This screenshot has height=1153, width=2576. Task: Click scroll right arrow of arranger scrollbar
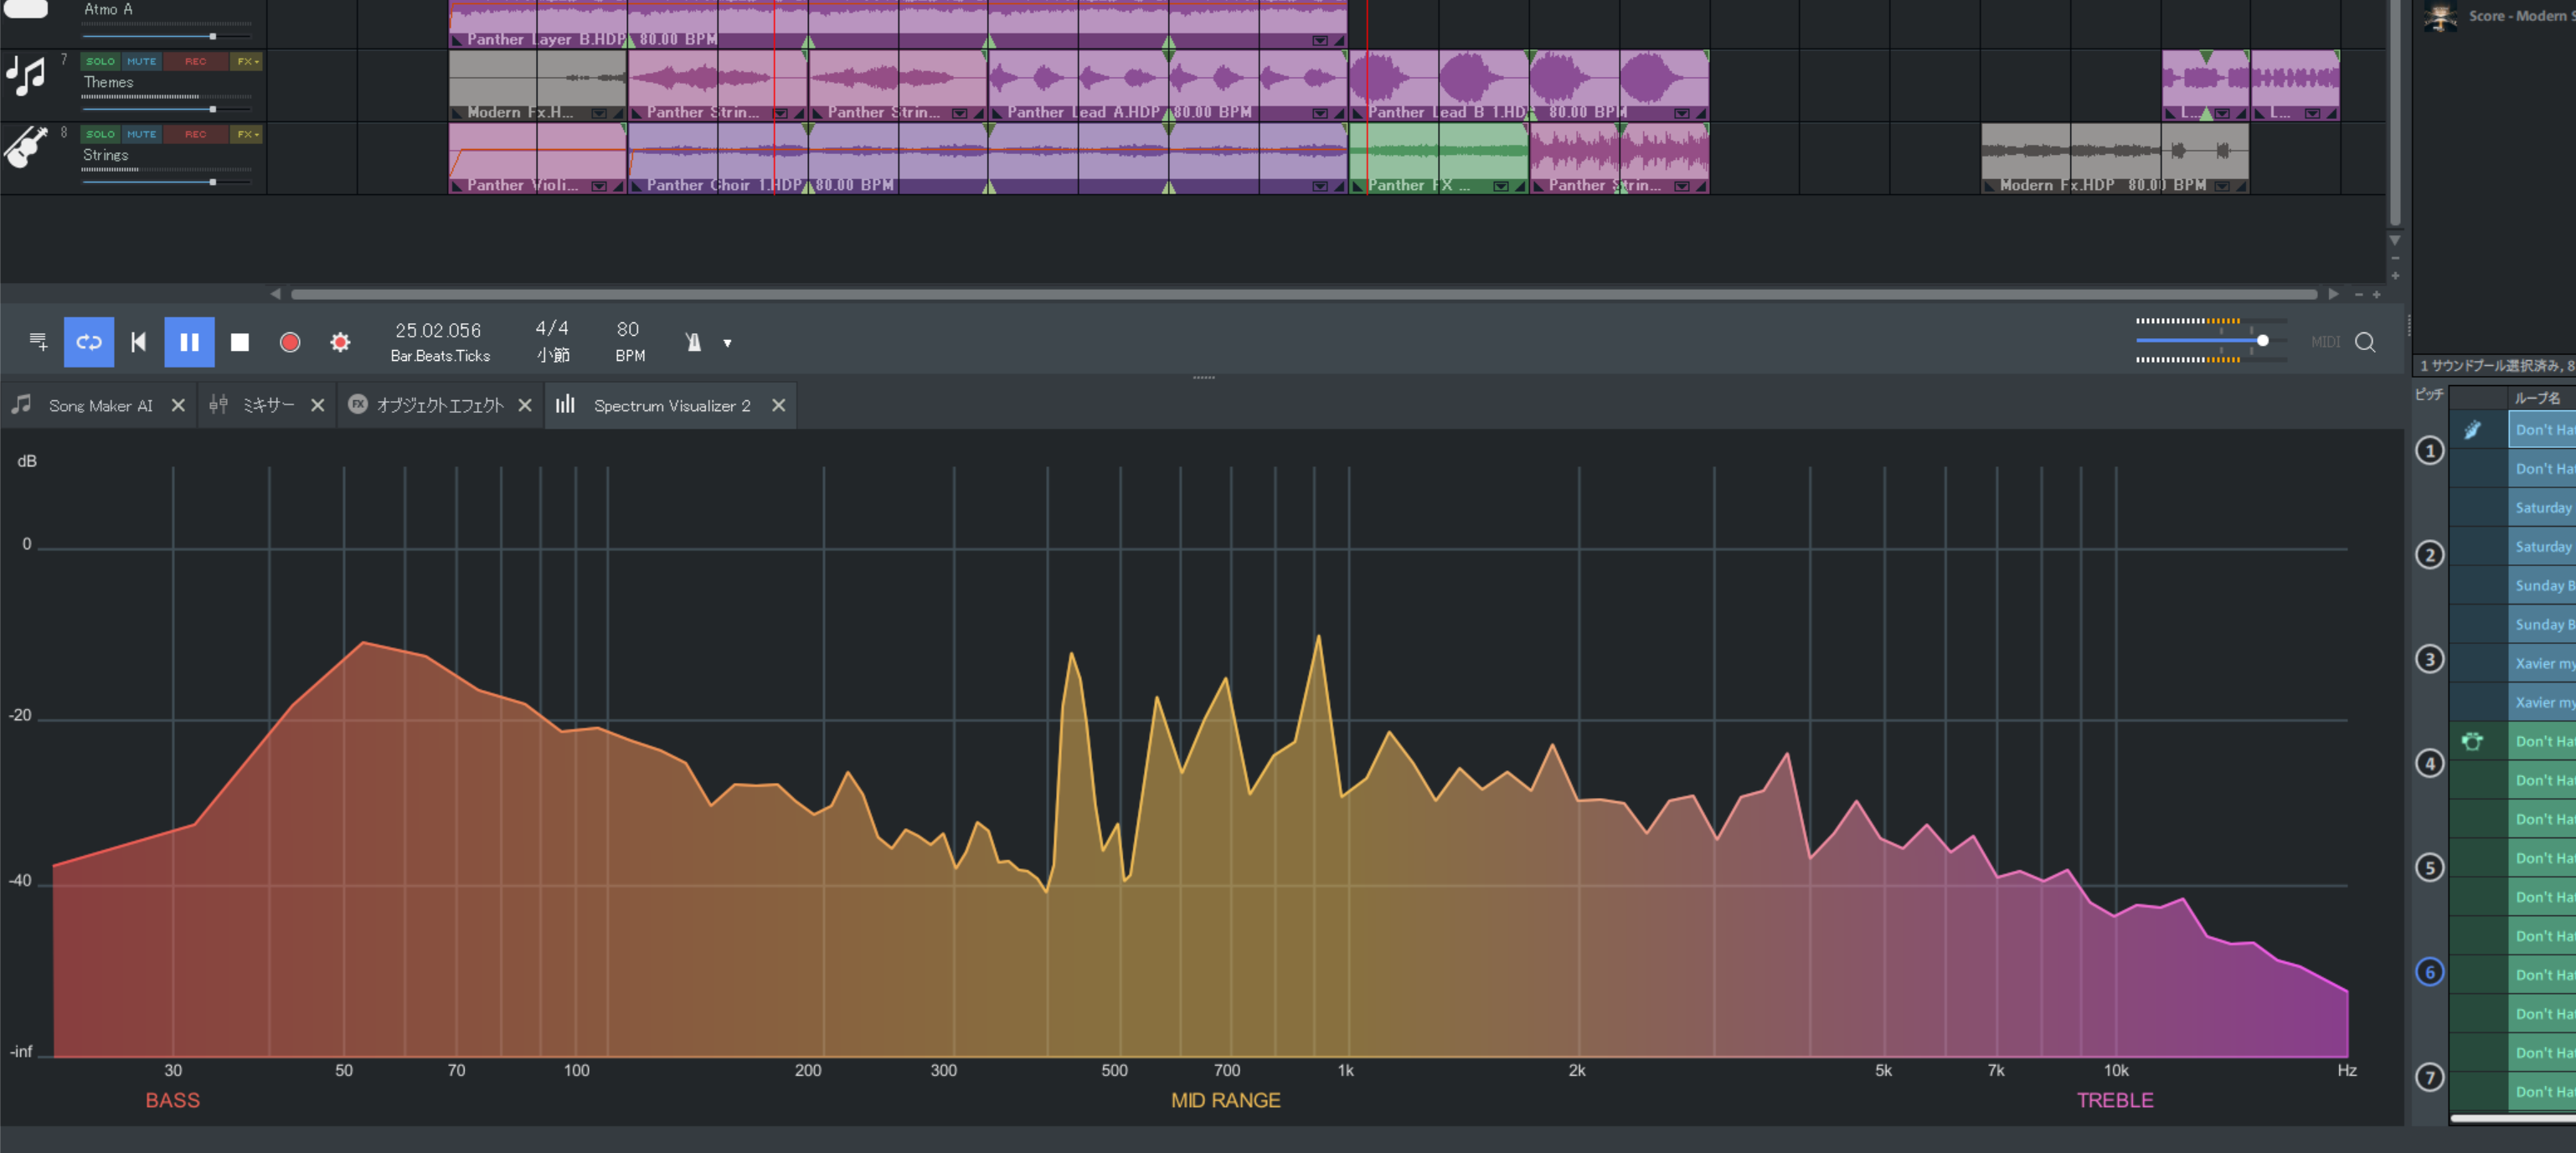[2333, 294]
